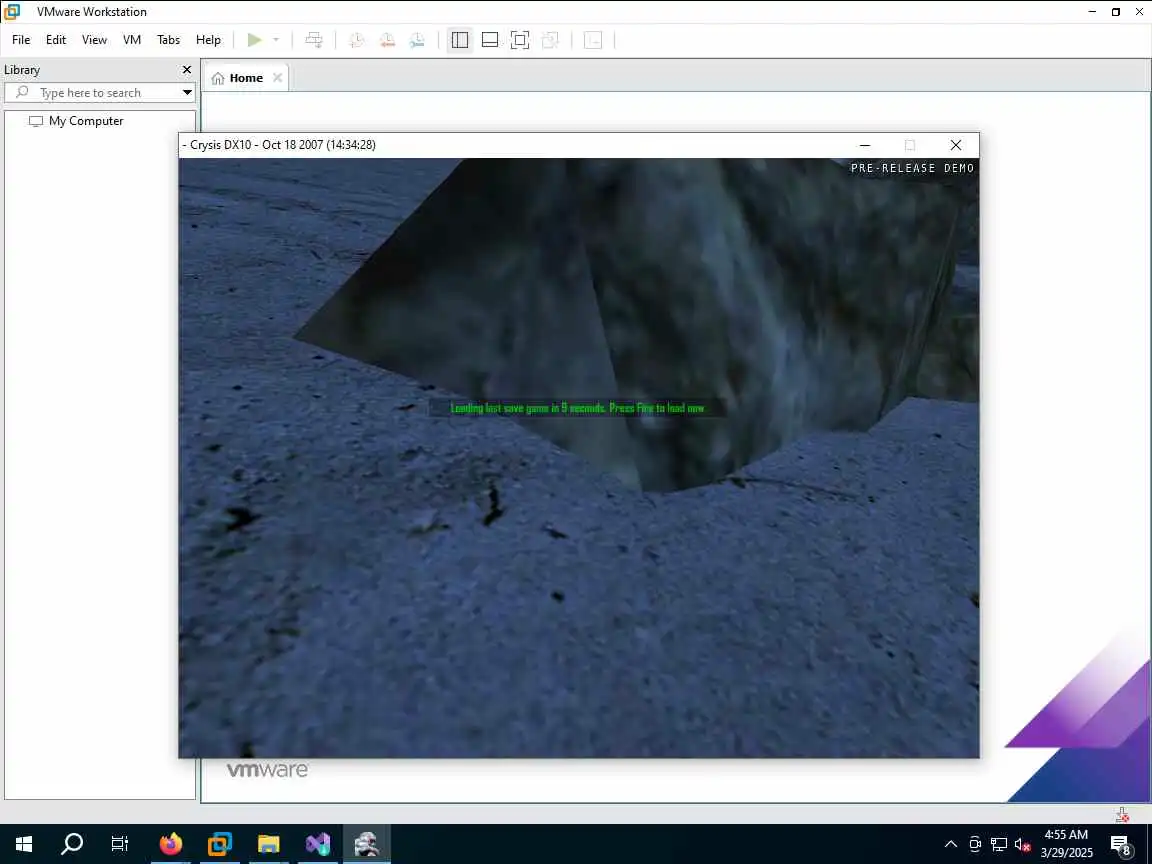
Task: Switch to VMware Workstation taskbar icon
Action: pyautogui.click(x=220, y=844)
